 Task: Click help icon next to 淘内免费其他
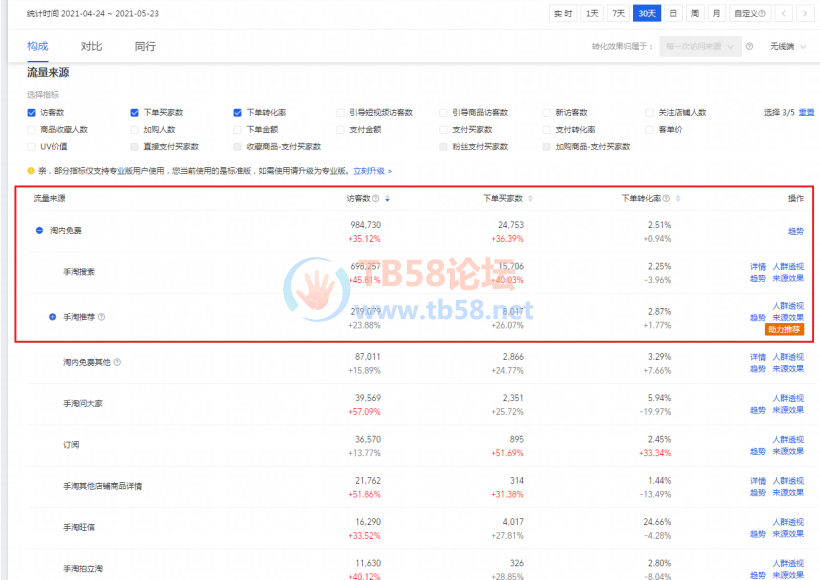click(117, 362)
